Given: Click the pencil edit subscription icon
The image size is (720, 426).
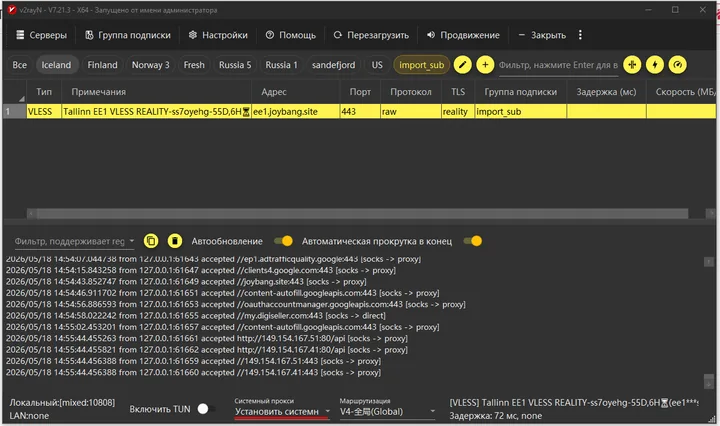Looking at the screenshot, I should (462, 65).
